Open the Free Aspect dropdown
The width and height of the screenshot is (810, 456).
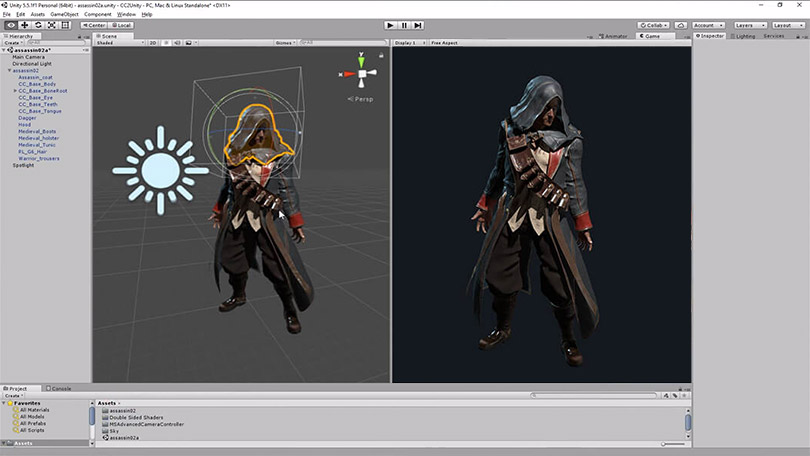(445, 43)
